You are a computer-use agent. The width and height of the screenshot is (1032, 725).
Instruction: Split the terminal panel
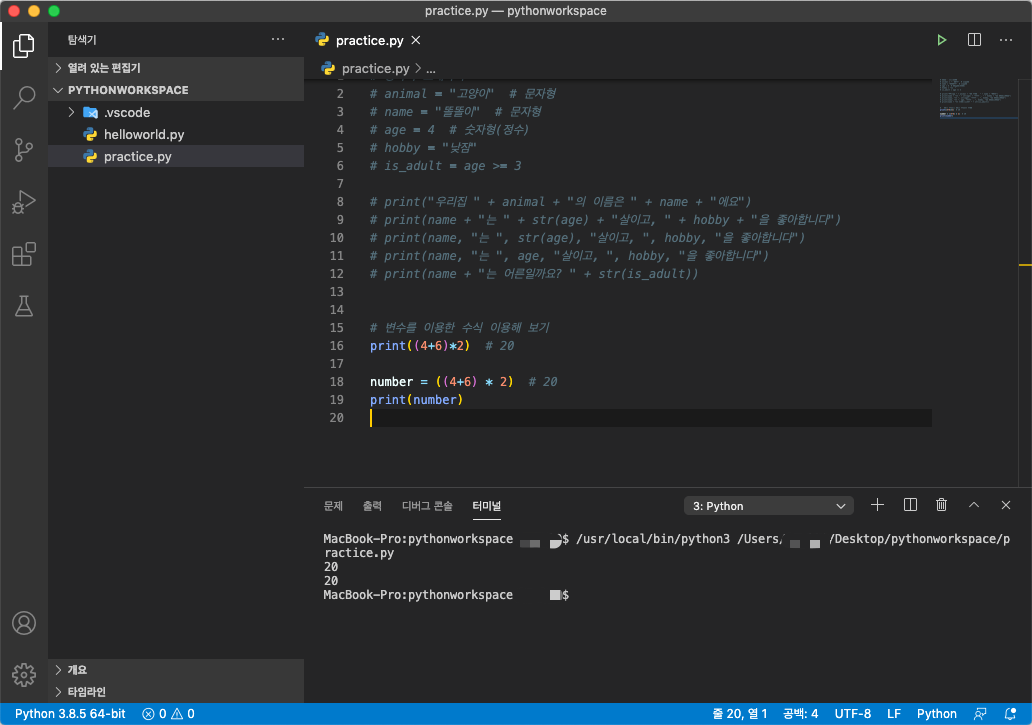coord(910,505)
